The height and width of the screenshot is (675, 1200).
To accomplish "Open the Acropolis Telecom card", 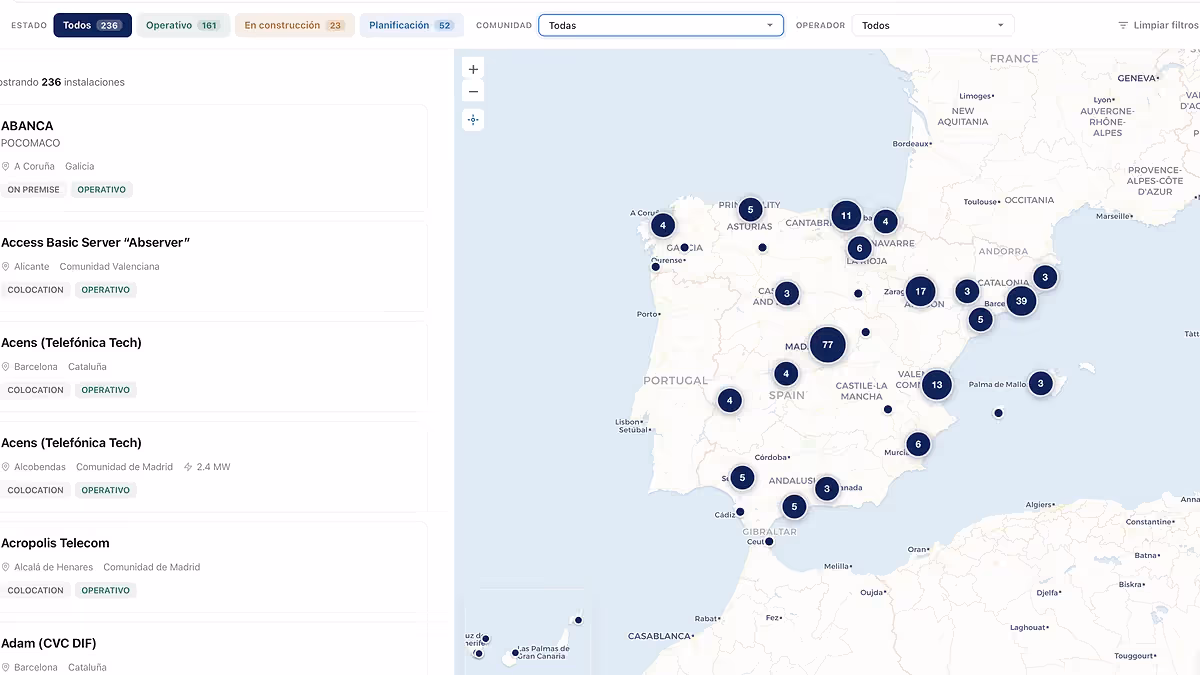I will [214, 566].
